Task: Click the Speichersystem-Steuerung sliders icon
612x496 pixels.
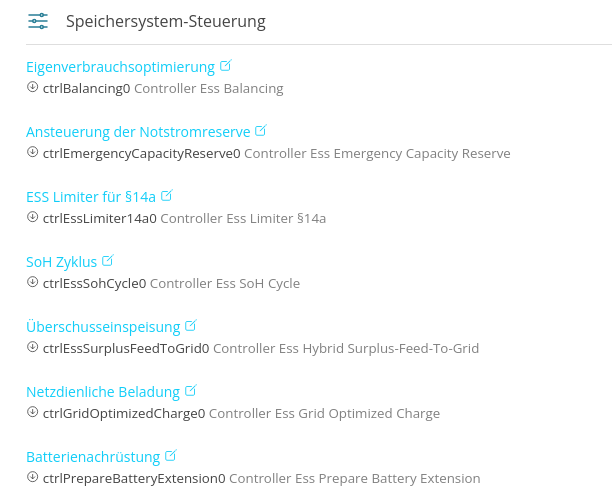Action: (x=38, y=21)
